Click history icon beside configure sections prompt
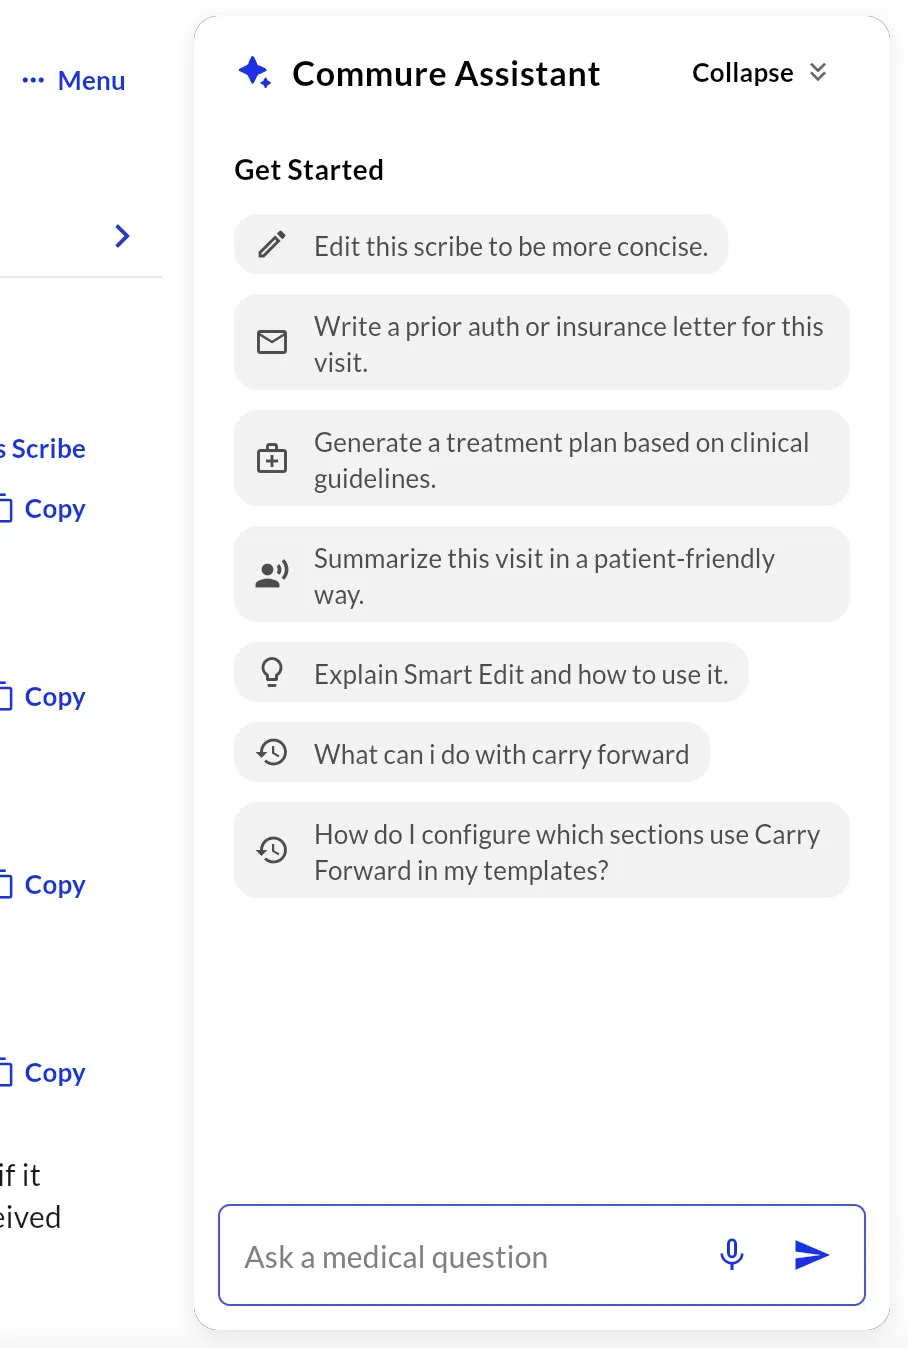 pos(272,850)
